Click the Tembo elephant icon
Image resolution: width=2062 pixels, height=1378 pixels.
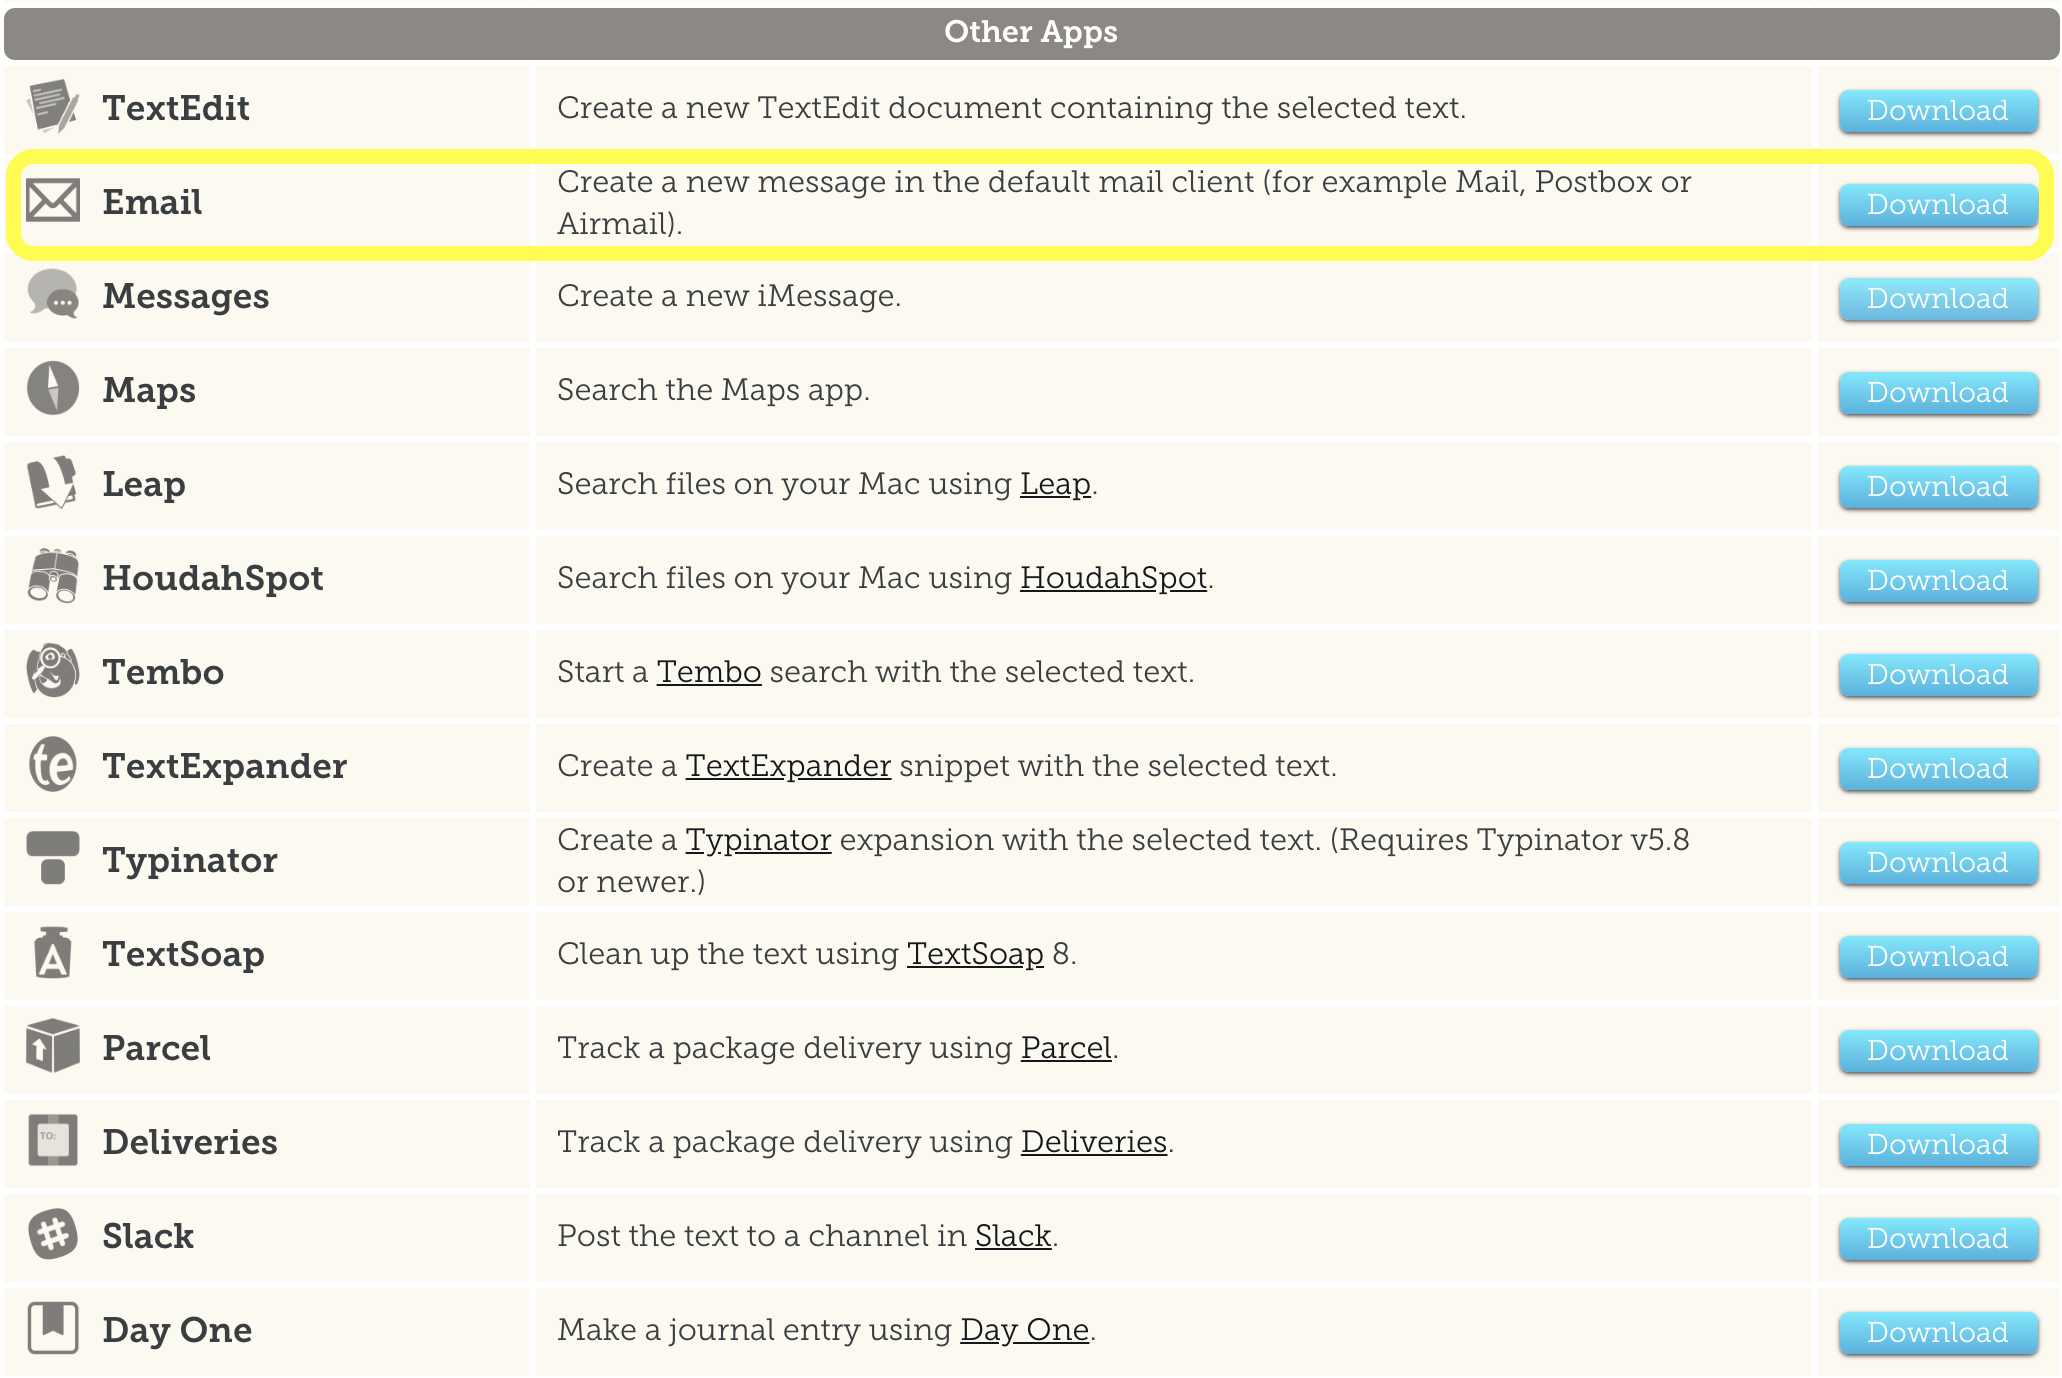(53, 671)
